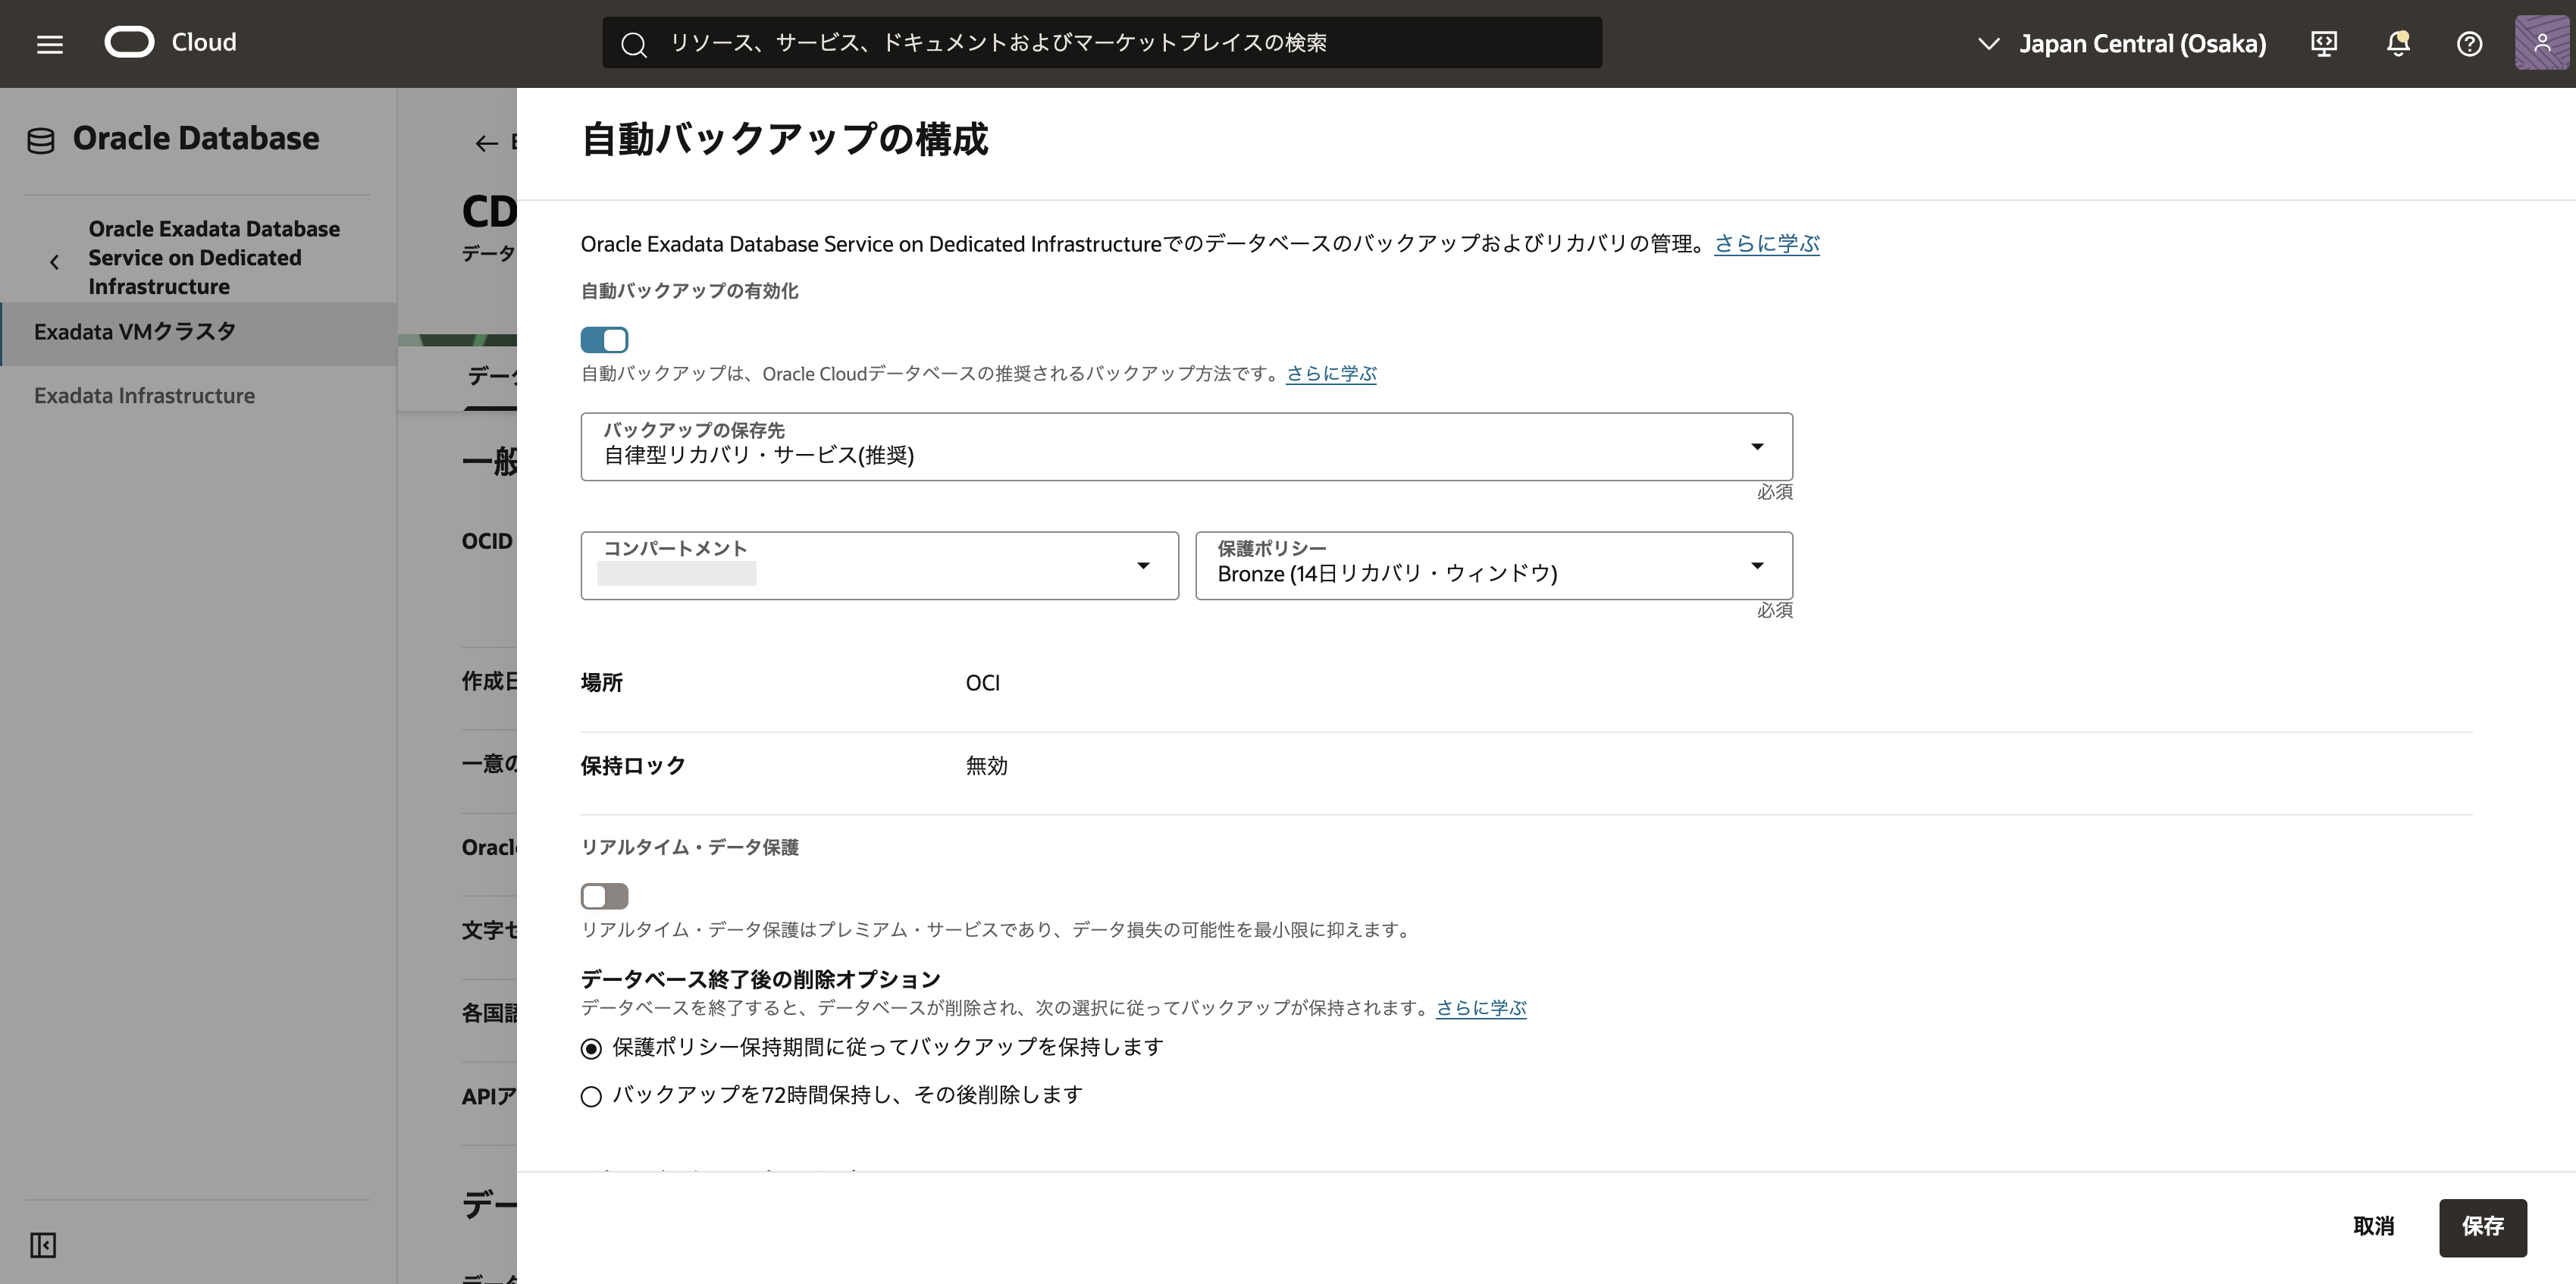Expand the バックアップの保存先 dropdown

click(1186, 447)
